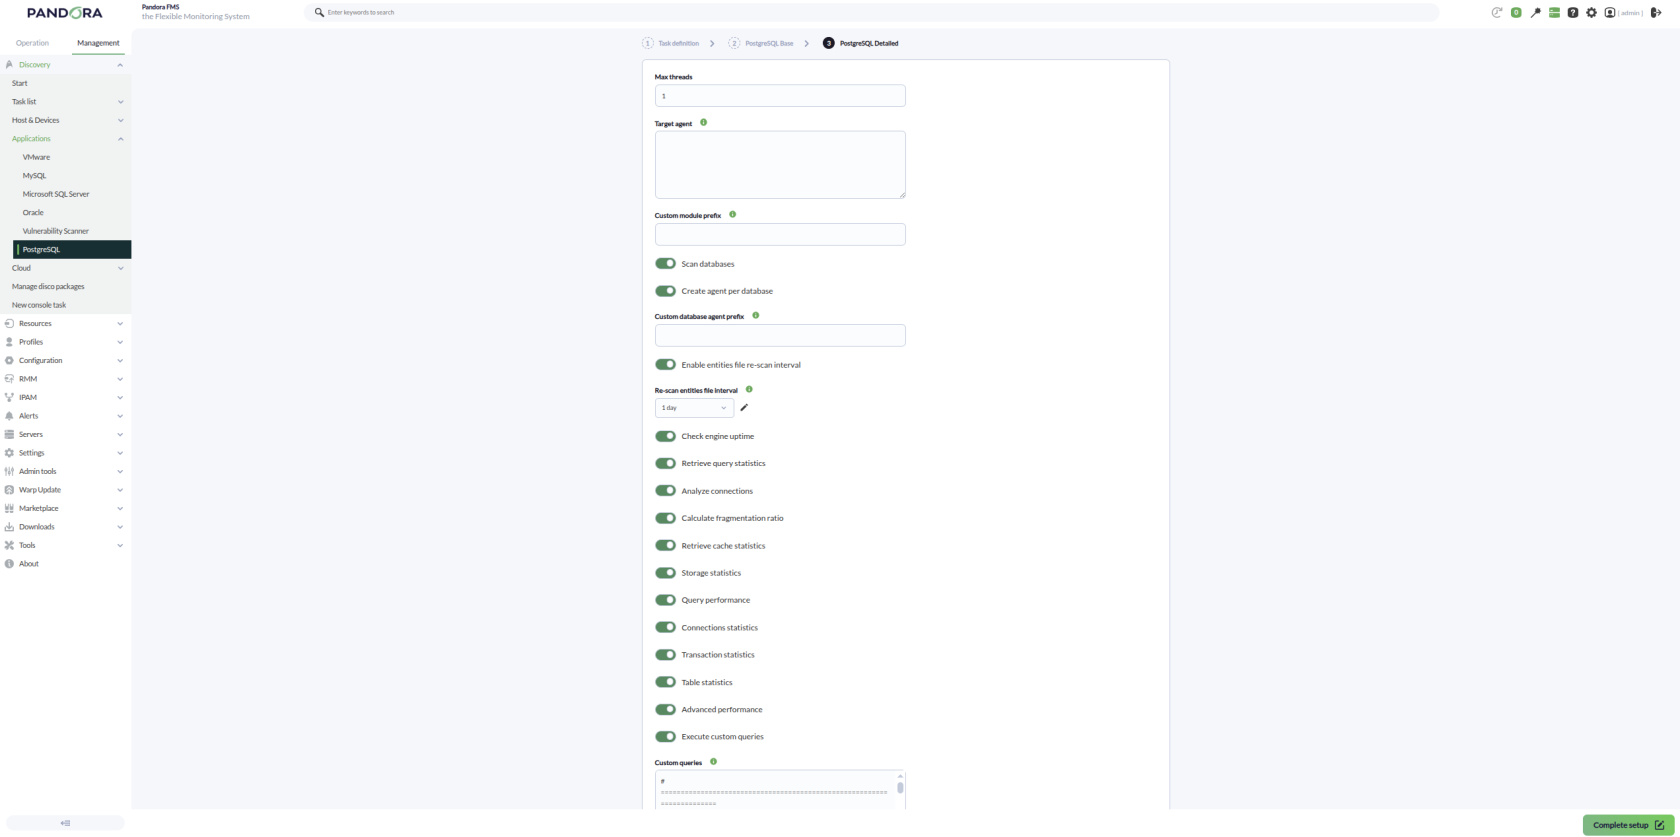Image resolution: width=1680 pixels, height=837 pixels.
Task: Open the 1 day interval dropdown
Action: point(694,408)
